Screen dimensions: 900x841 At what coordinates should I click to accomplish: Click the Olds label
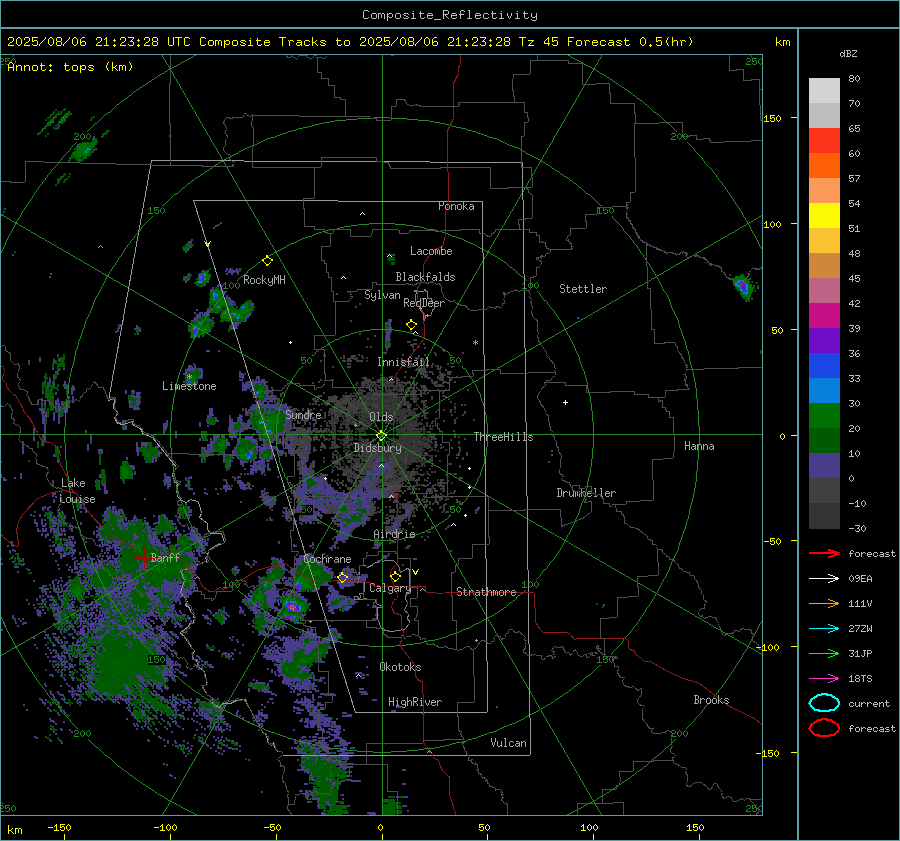tap(381, 417)
